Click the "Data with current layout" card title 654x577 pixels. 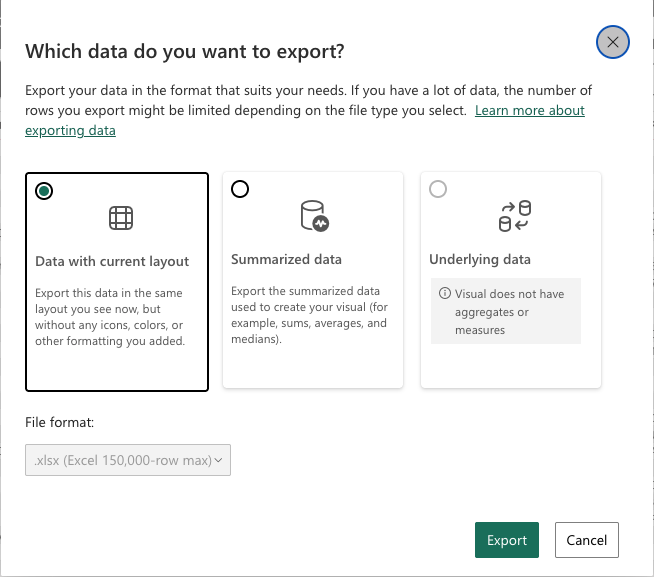[x=112, y=262]
